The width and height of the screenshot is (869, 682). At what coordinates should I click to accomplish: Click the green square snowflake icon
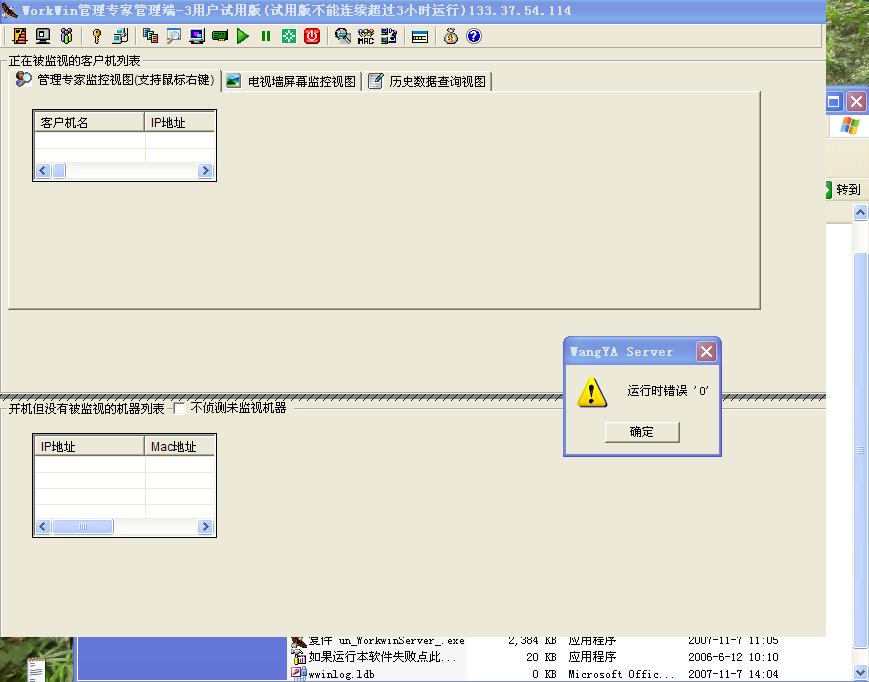pos(289,37)
